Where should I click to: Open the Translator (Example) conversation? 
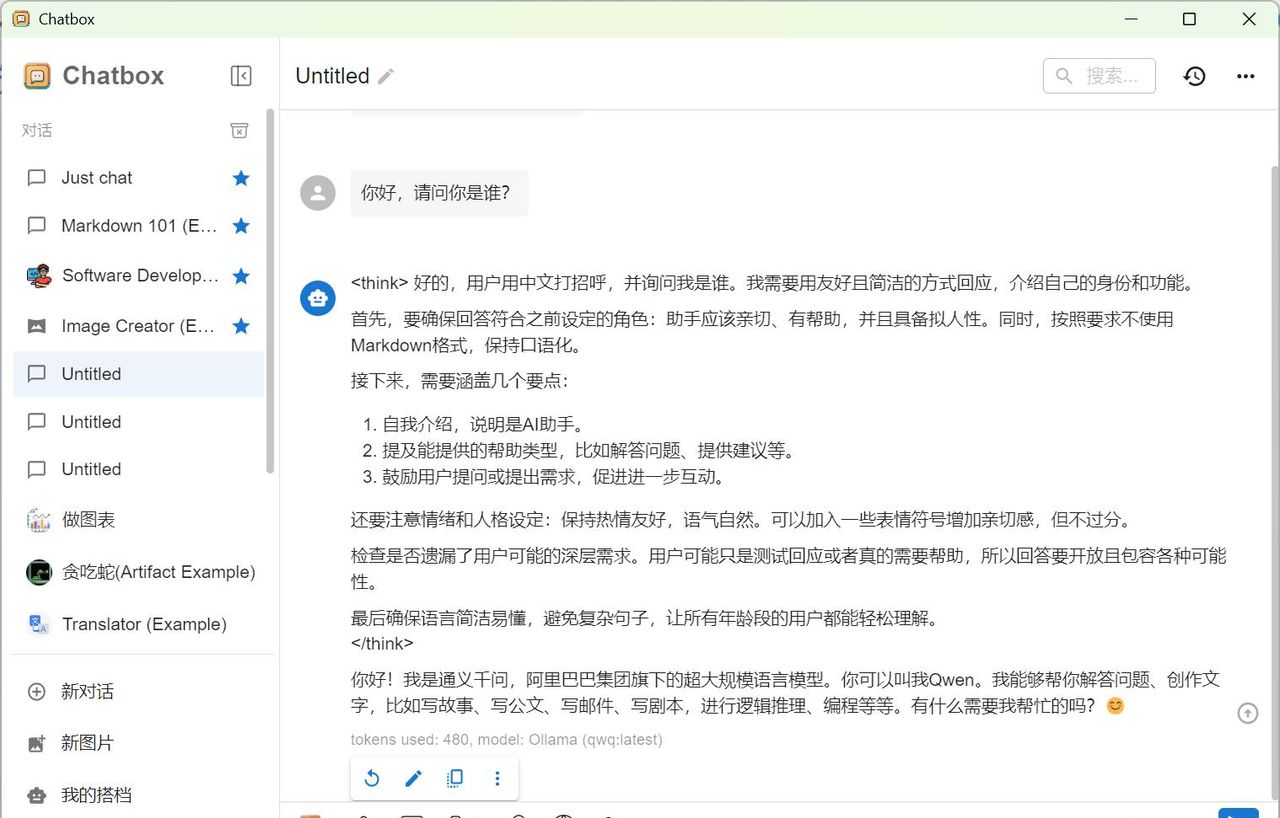pyautogui.click(x=143, y=623)
